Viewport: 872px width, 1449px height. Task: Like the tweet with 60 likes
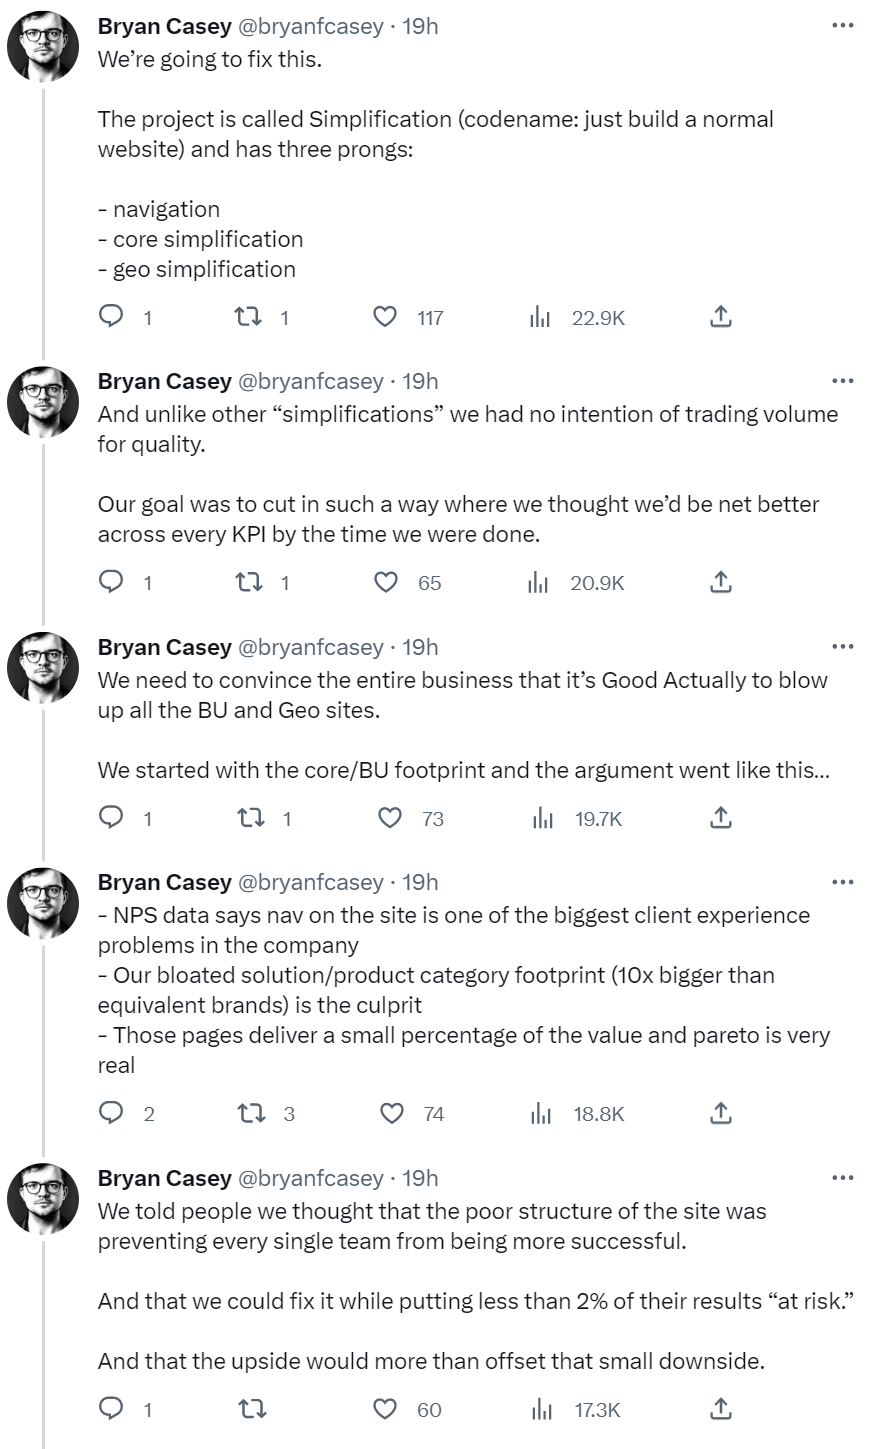tap(386, 1410)
